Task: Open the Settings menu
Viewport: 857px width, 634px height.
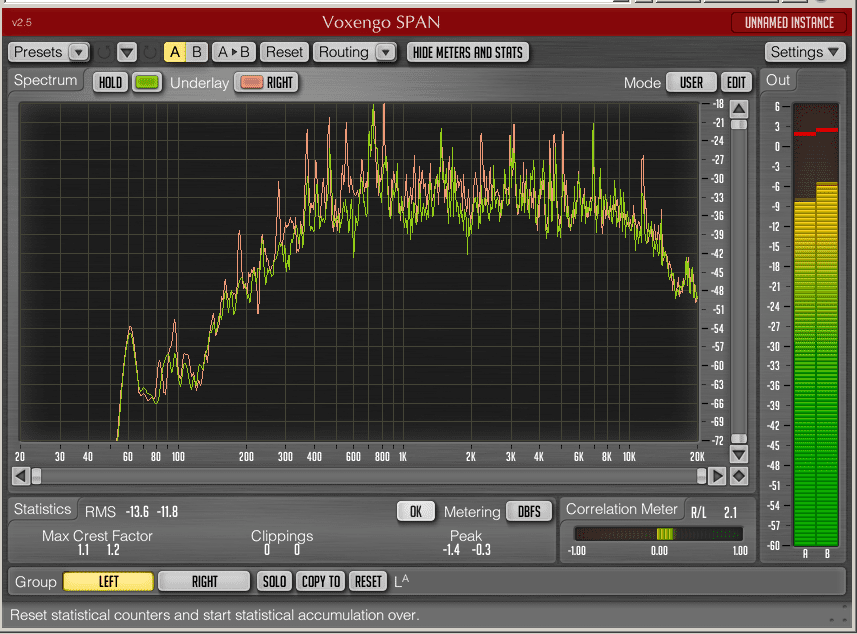Action: pos(805,52)
